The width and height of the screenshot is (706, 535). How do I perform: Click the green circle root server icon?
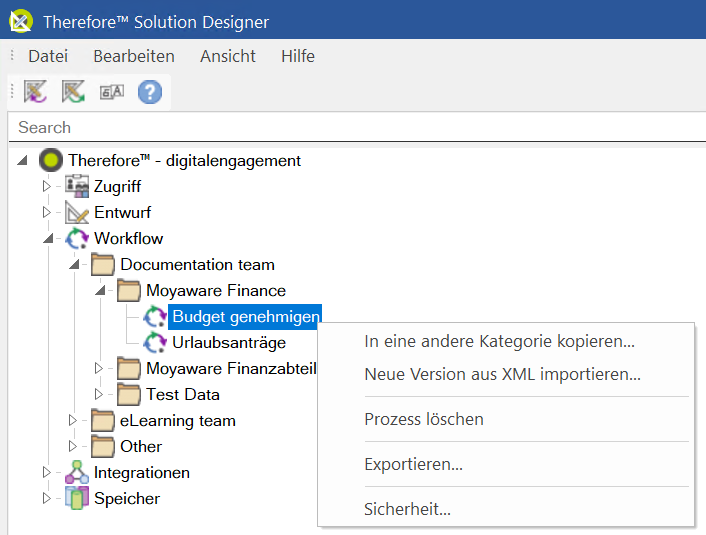point(51,160)
